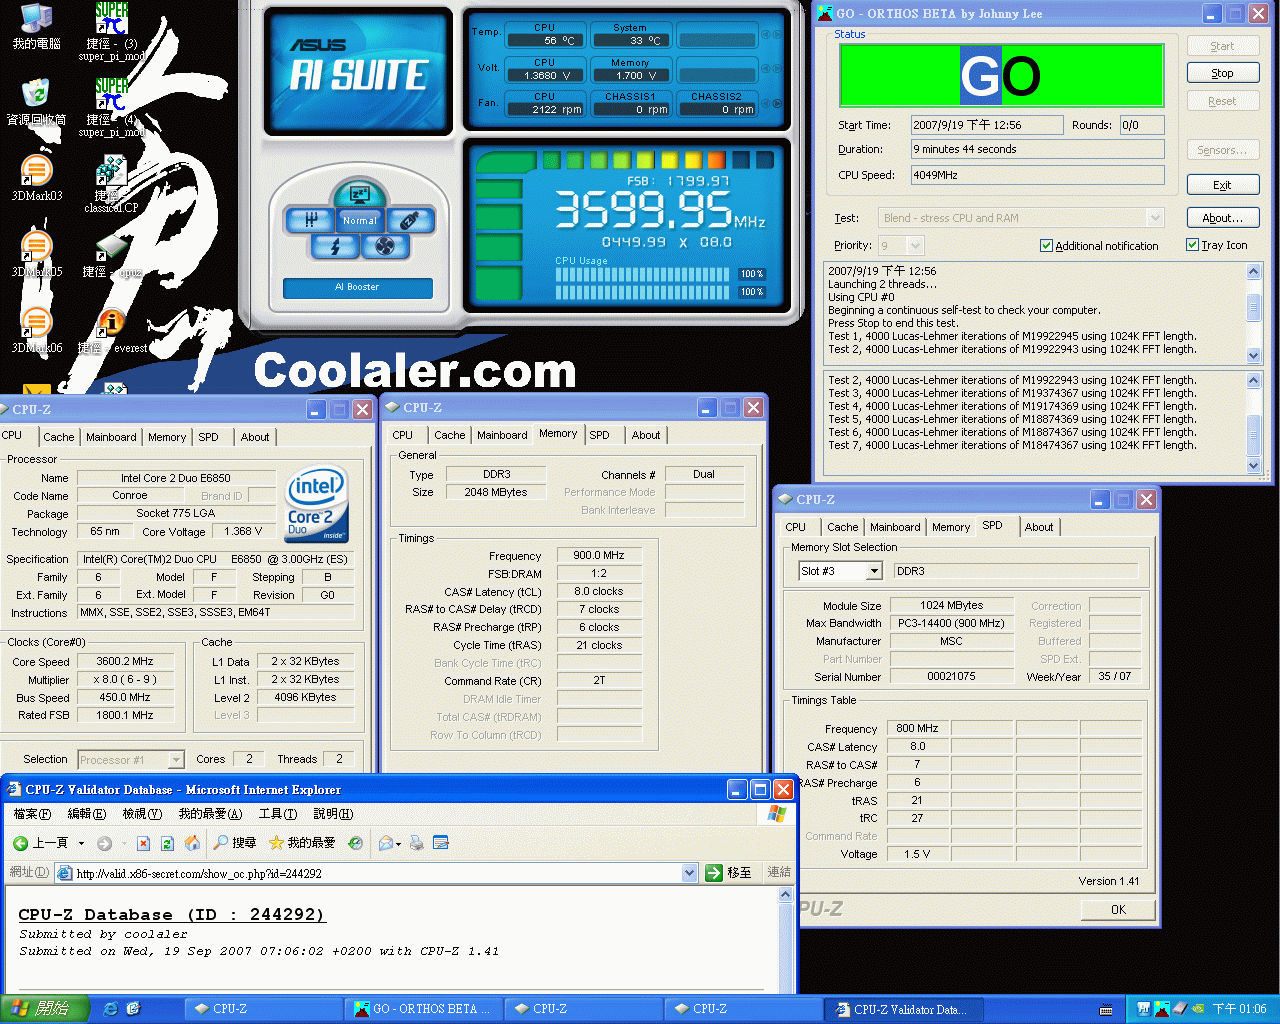This screenshot has height=1024, width=1280.
Task: Click the Stop button in ORTHOS
Action: click(1222, 73)
